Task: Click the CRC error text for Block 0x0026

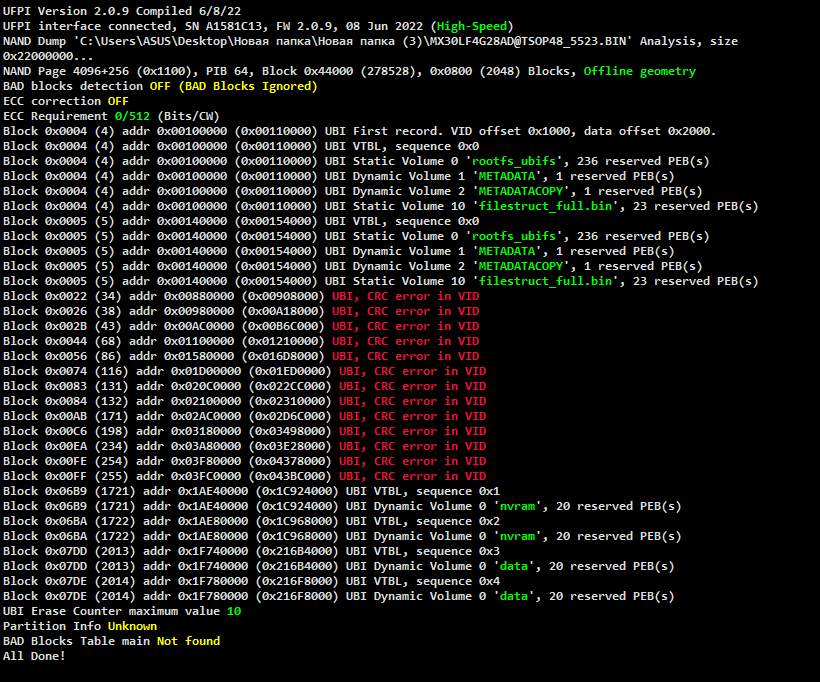Action: (x=405, y=311)
